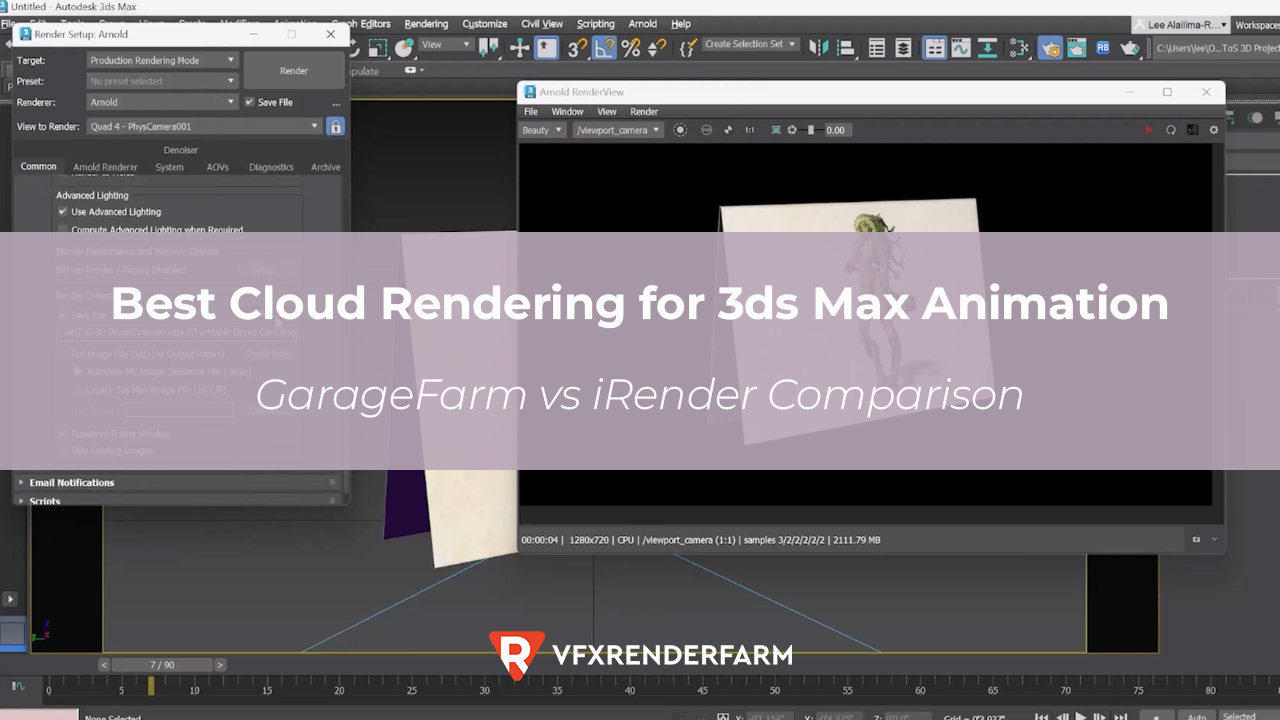Open the /viewport_camera dropdown in RenderView

tap(618, 130)
